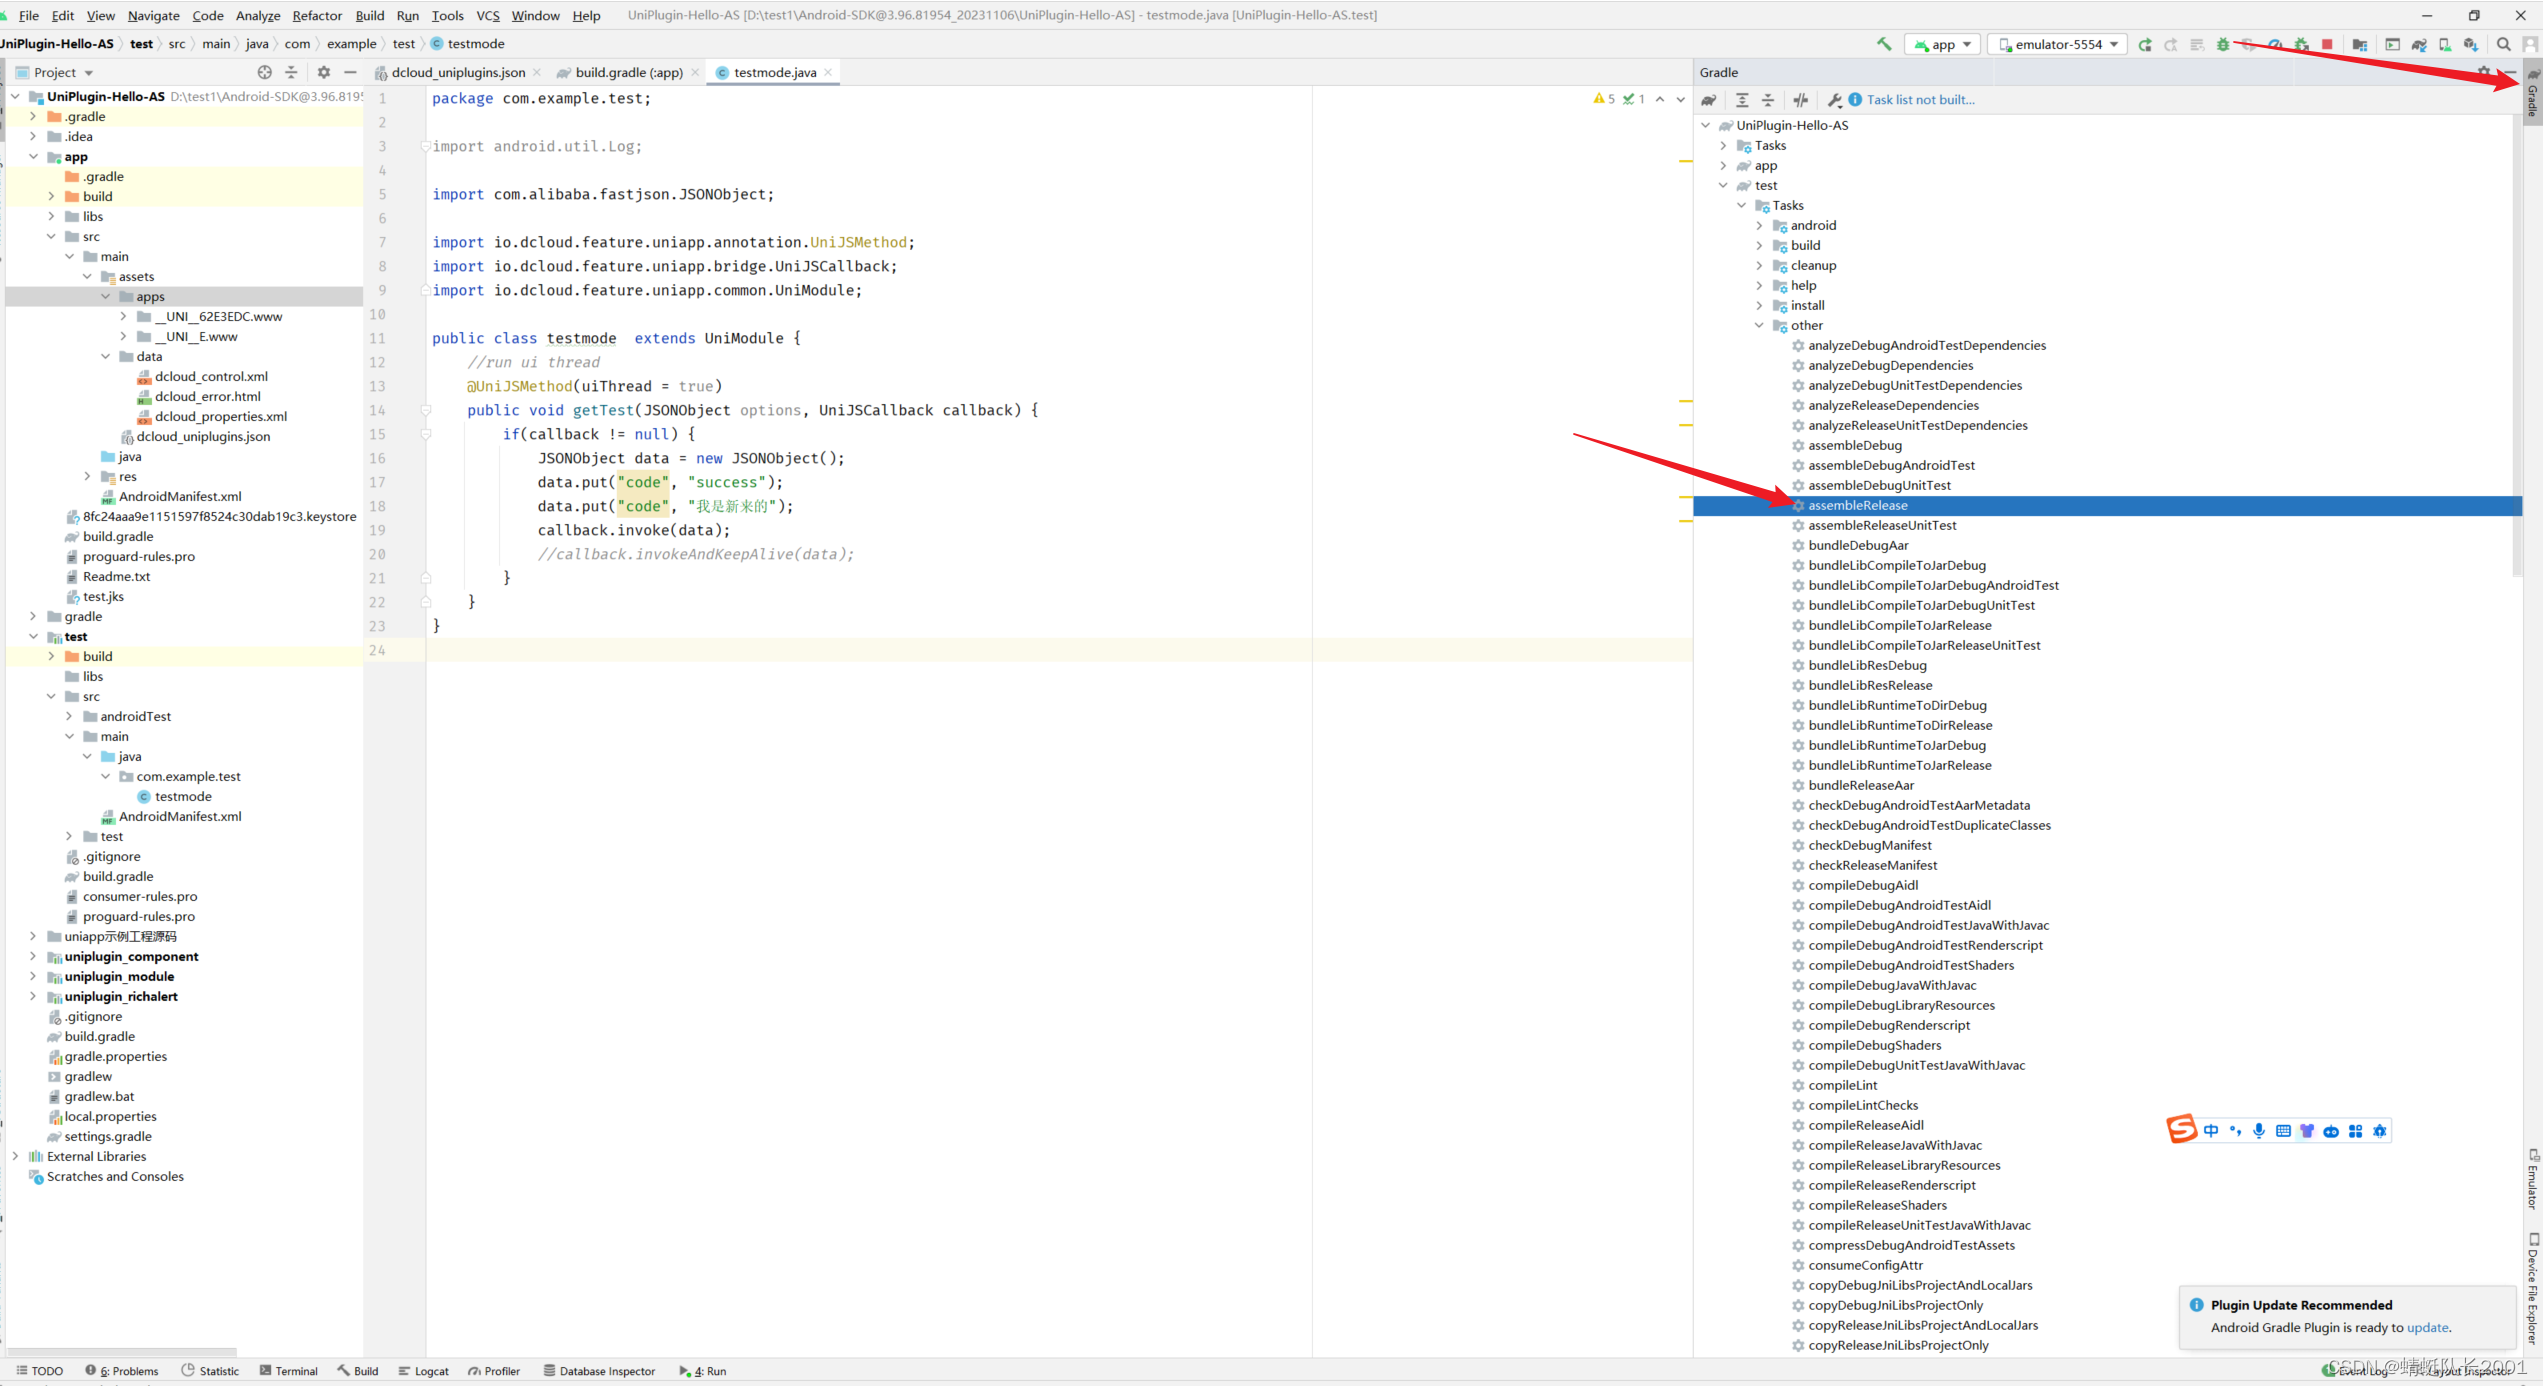Open the Sogou soft keyboard icon
This screenshot has height=1386, width=2543.
pos(2283,1131)
